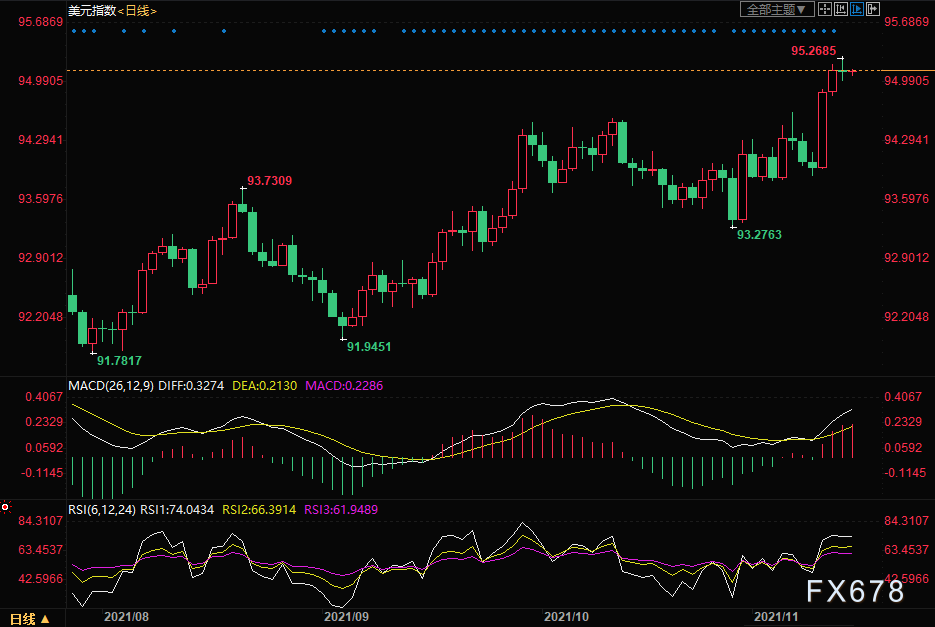Screen dimensions: 935x627
Task: Click the 2021/11 date label
Action: [776, 616]
